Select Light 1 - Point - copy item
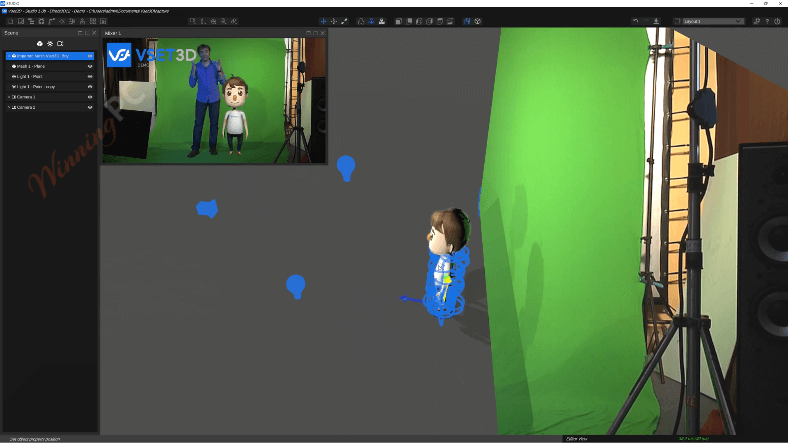788x443 pixels. pos(50,87)
